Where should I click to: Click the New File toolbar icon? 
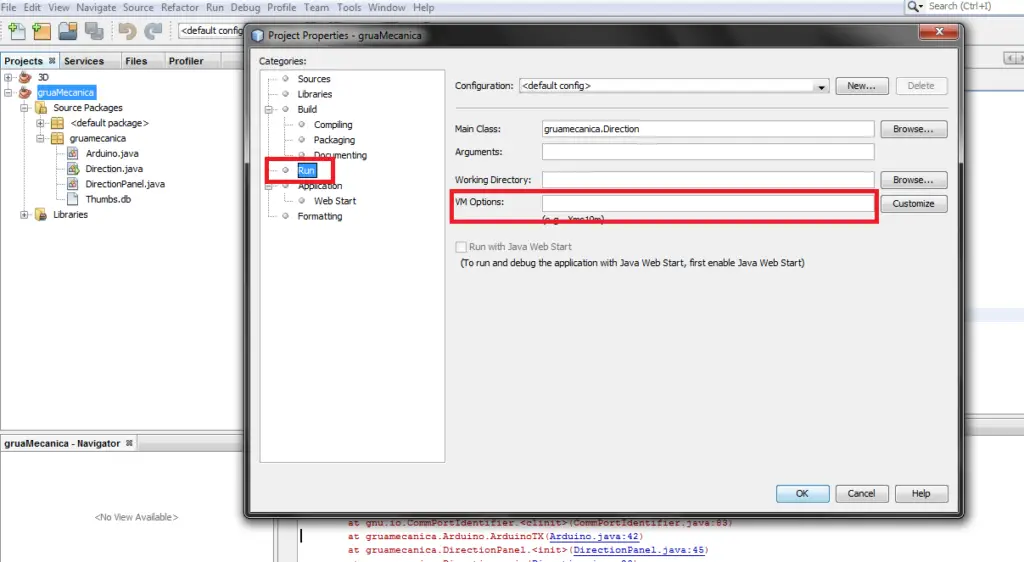[15, 31]
